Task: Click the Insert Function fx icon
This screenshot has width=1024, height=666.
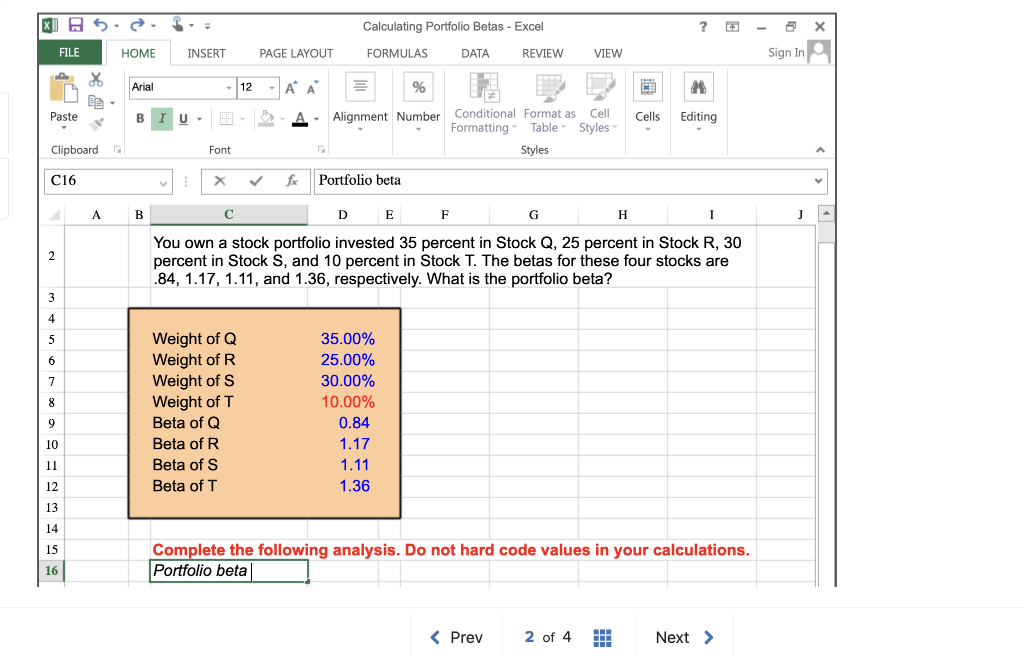Action: [291, 181]
